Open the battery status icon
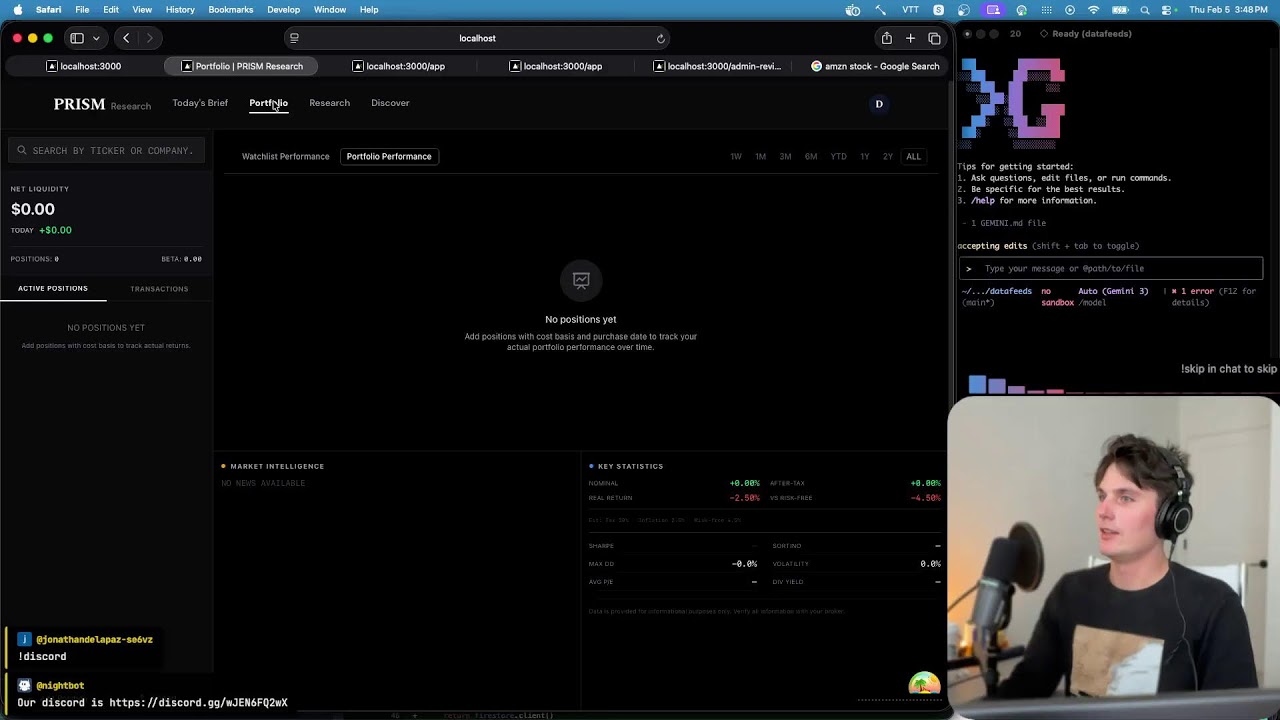The width and height of the screenshot is (1280, 720). point(1120,10)
